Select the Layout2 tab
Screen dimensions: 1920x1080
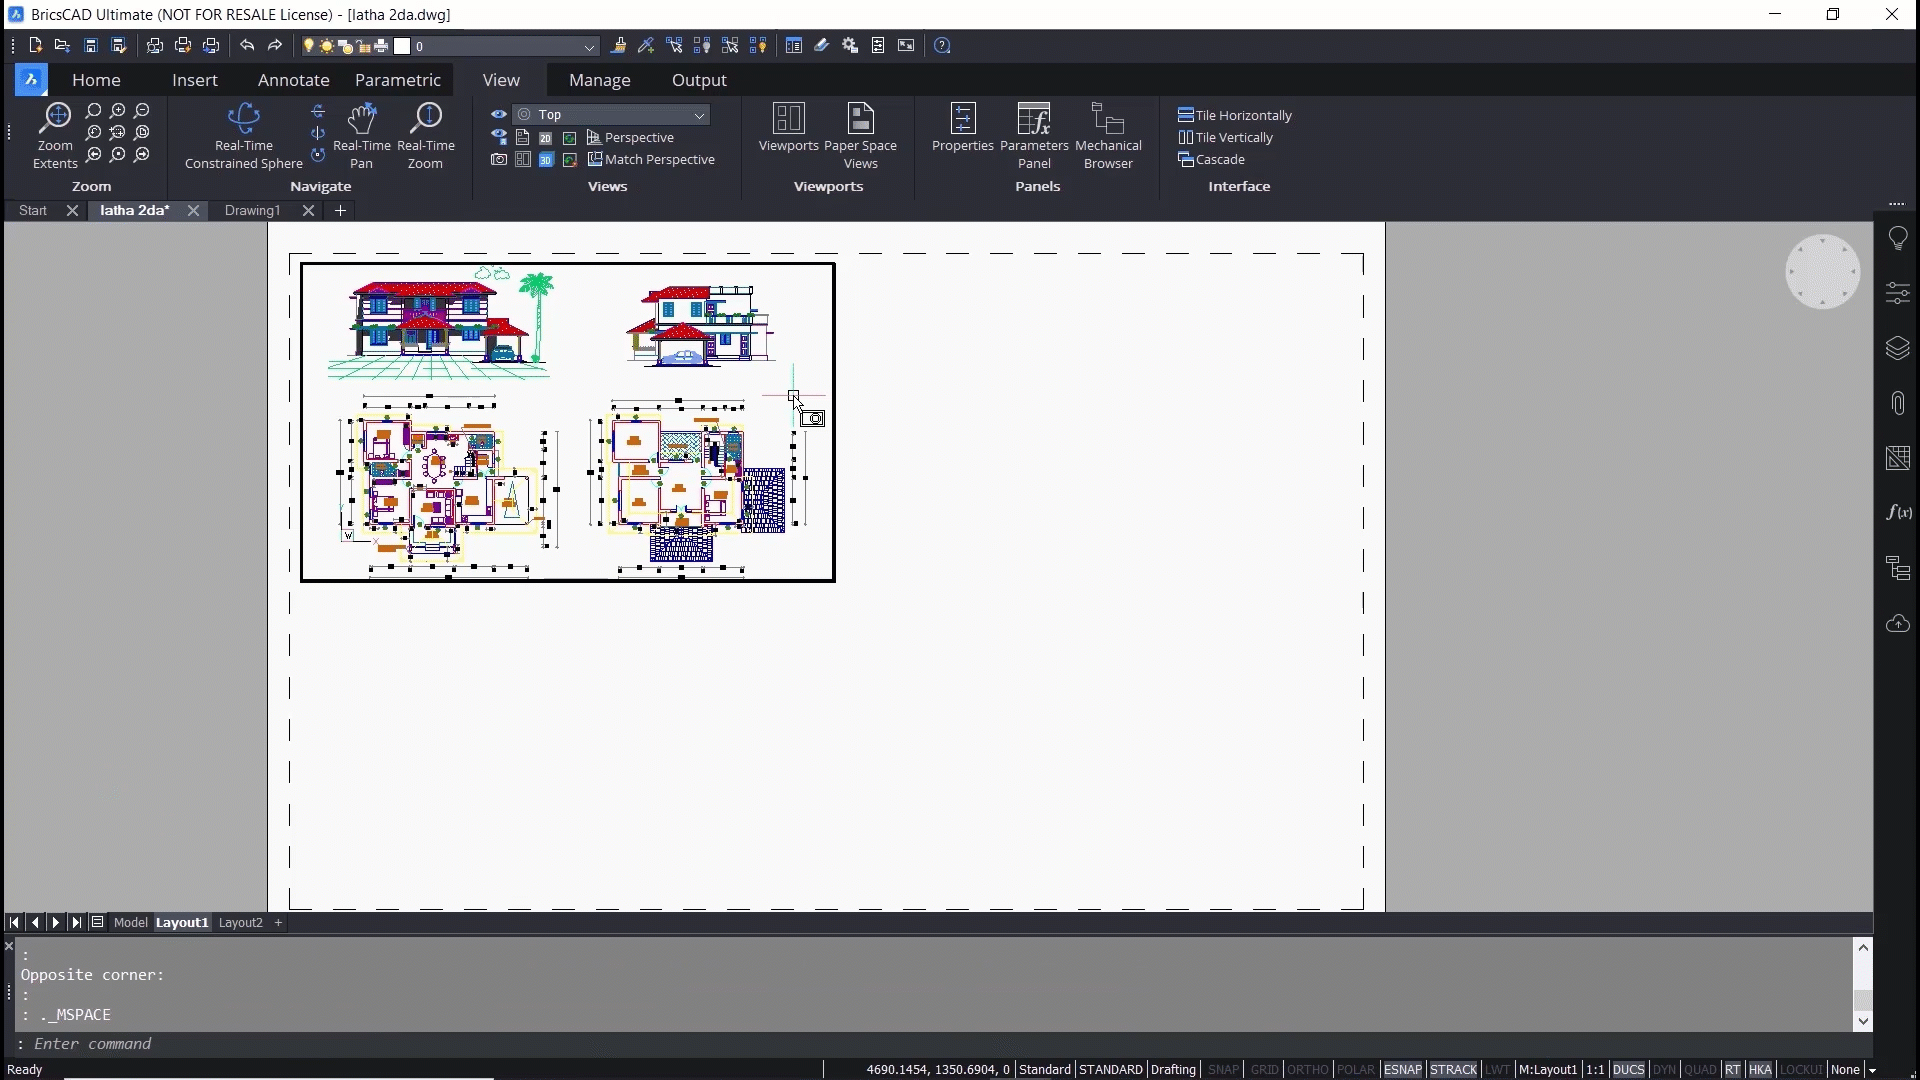(241, 922)
